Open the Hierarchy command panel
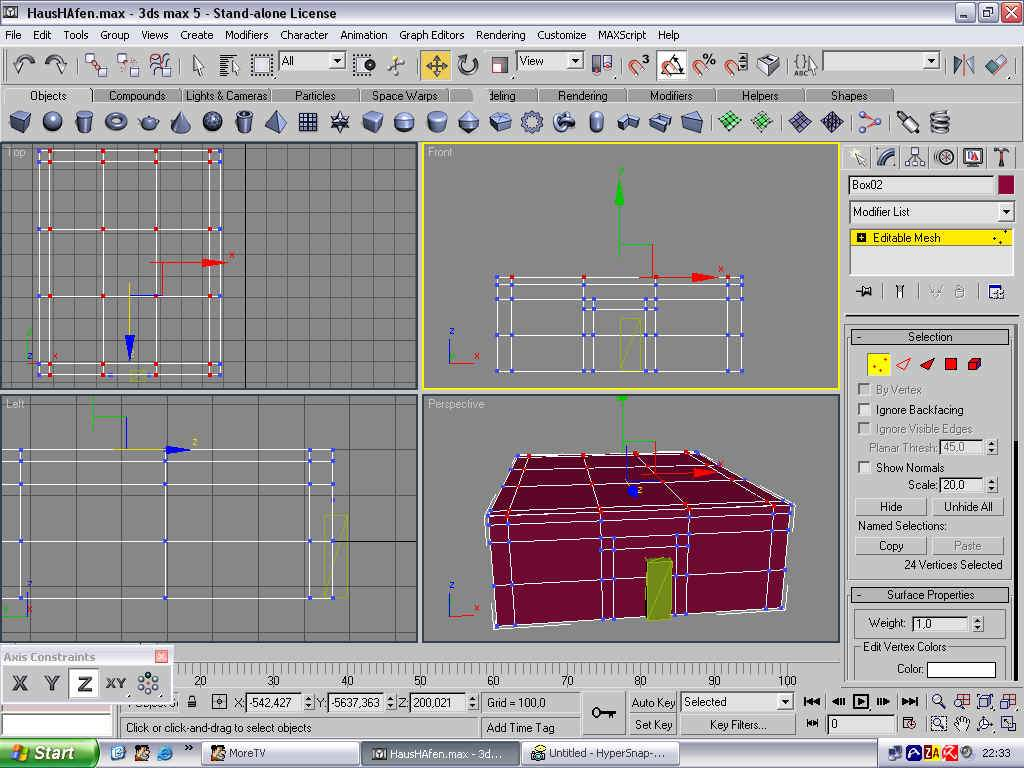 pyautogui.click(x=914, y=157)
